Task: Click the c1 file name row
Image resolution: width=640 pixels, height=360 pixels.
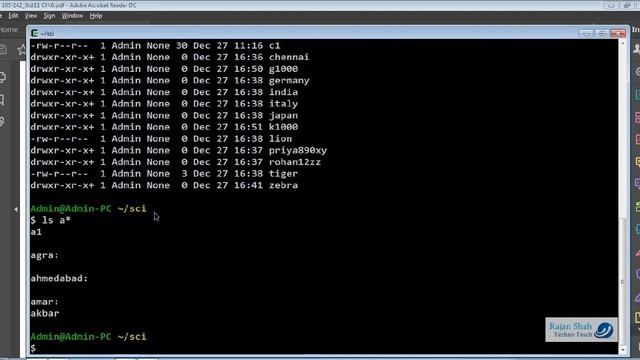Action: click(274, 45)
